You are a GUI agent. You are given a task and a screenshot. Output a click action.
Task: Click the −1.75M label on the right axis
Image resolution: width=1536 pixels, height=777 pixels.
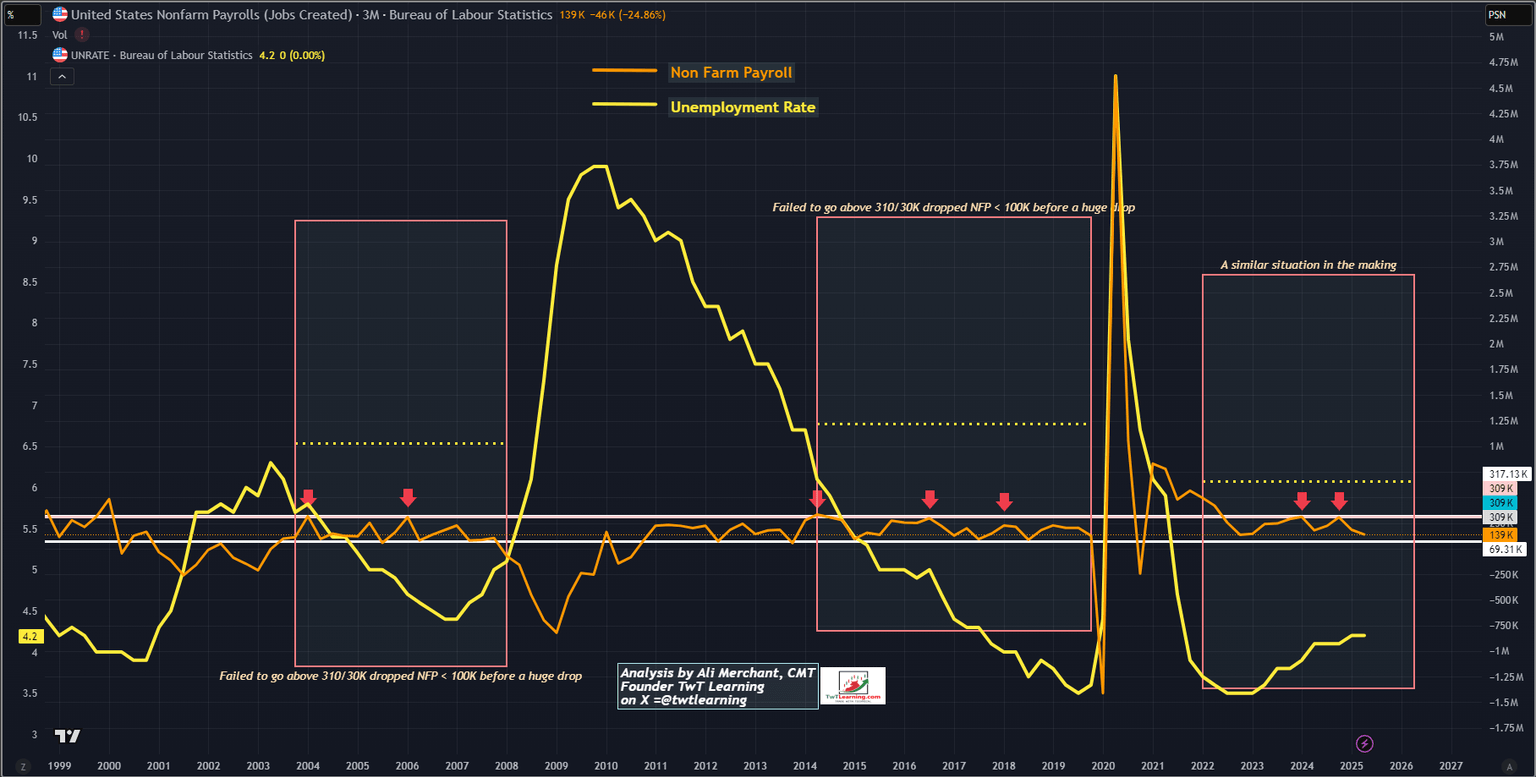pos(1505,728)
